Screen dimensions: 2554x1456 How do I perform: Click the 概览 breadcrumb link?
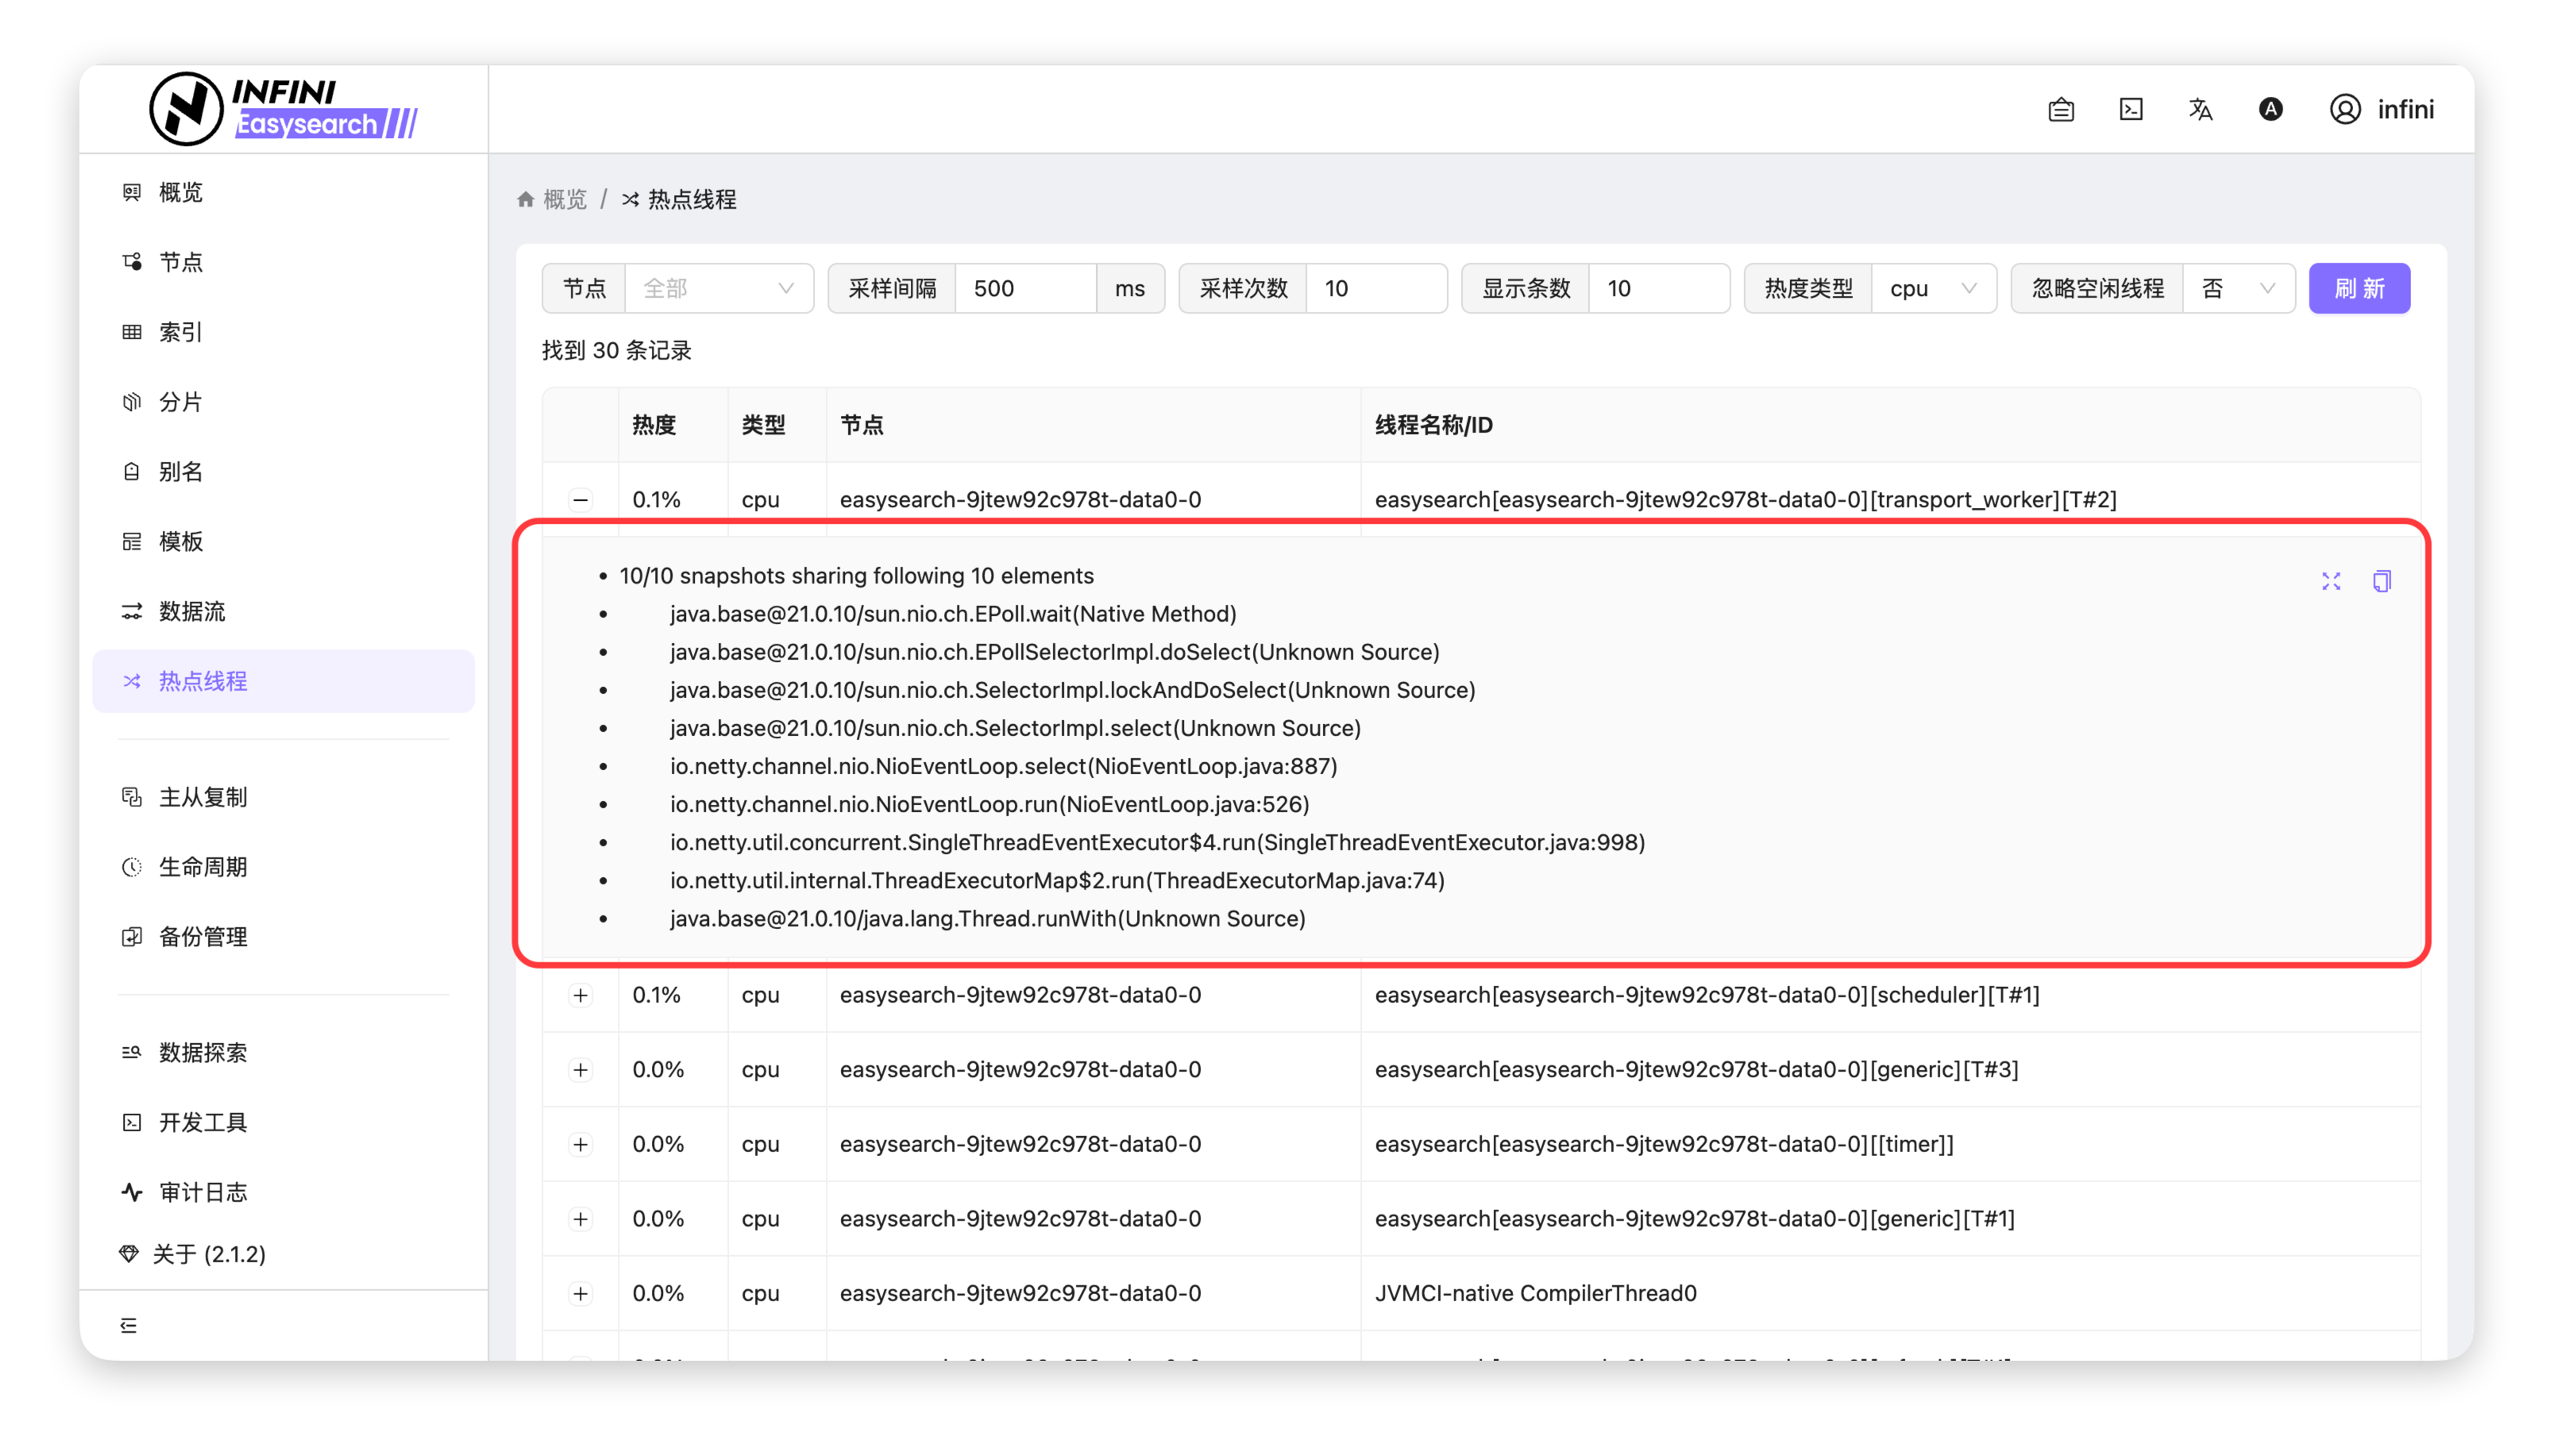(x=565, y=199)
